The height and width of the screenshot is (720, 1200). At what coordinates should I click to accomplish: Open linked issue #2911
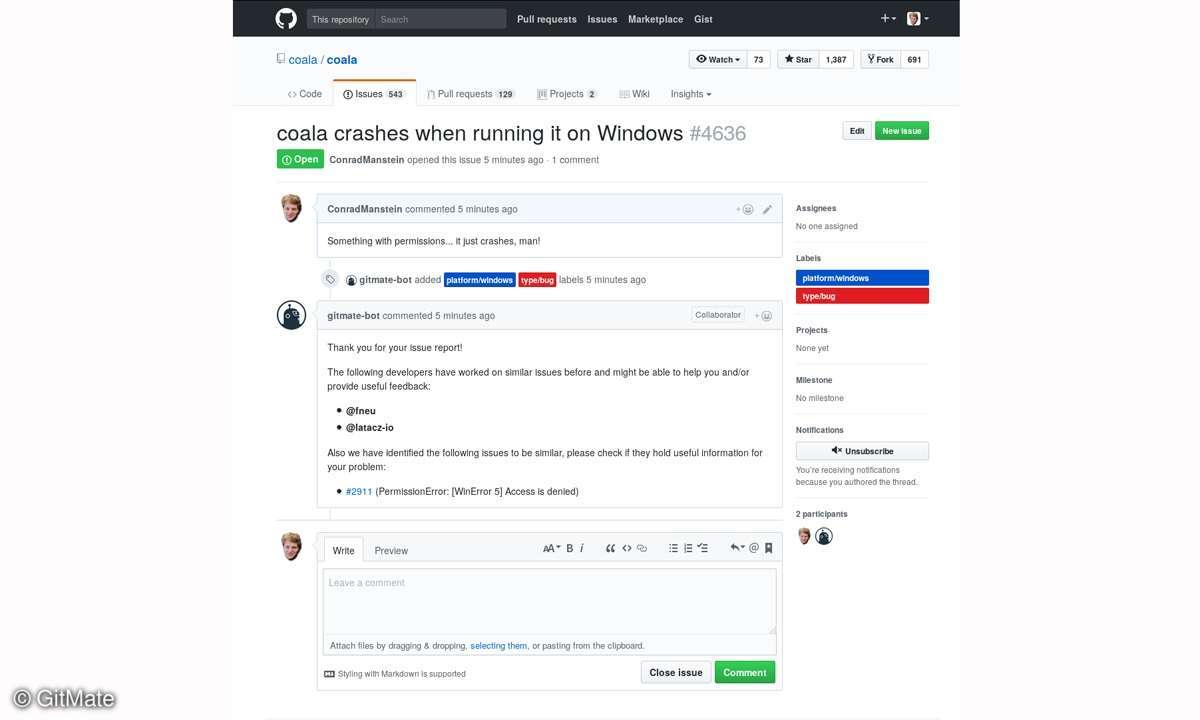[x=359, y=492]
